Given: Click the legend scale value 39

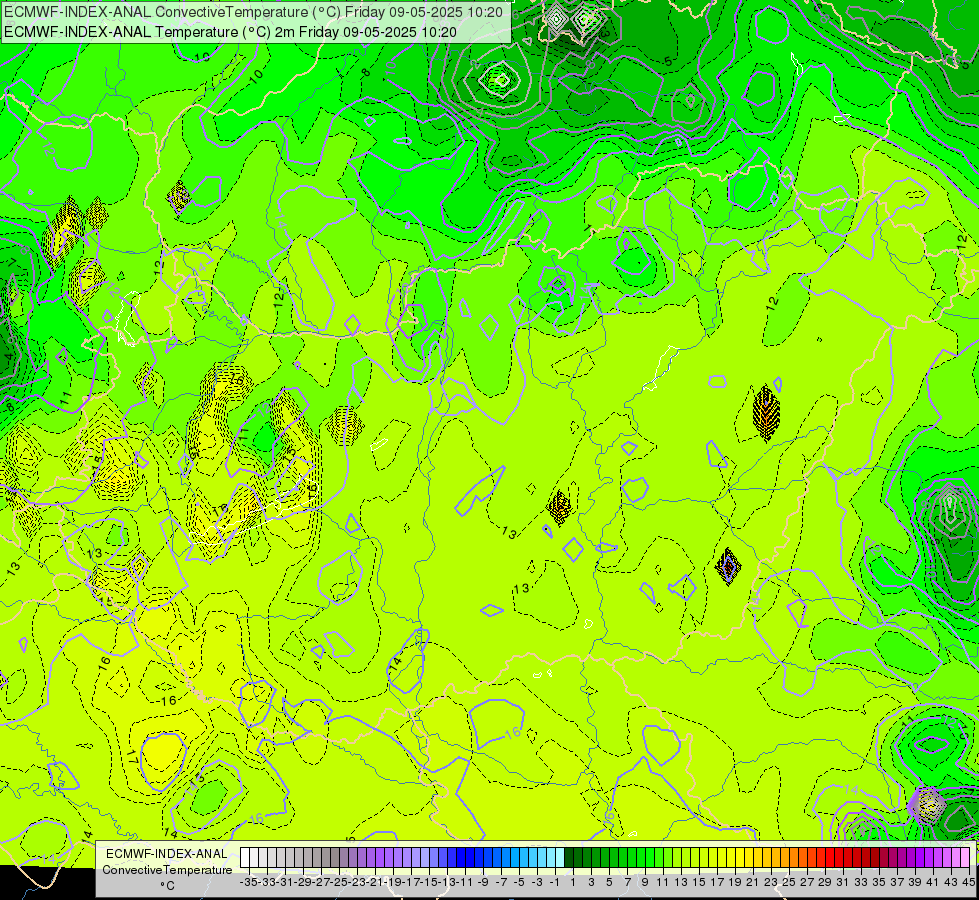Looking at the screenshot, I should click(x=915, y=882).
